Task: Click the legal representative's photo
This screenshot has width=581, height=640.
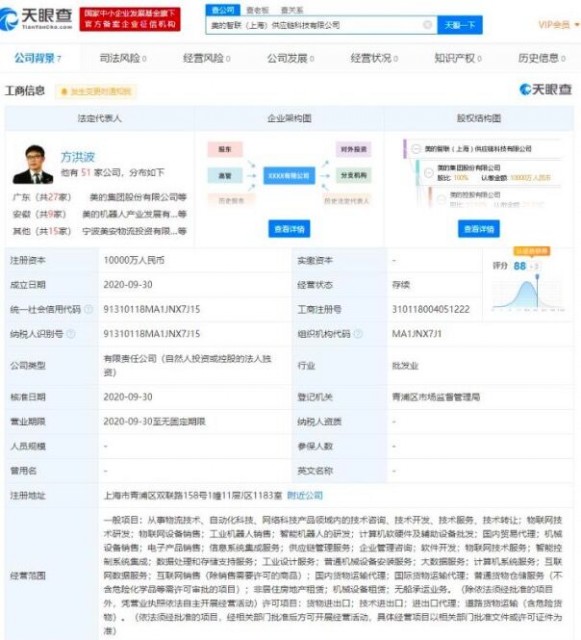Action: [x=33, y=164]
